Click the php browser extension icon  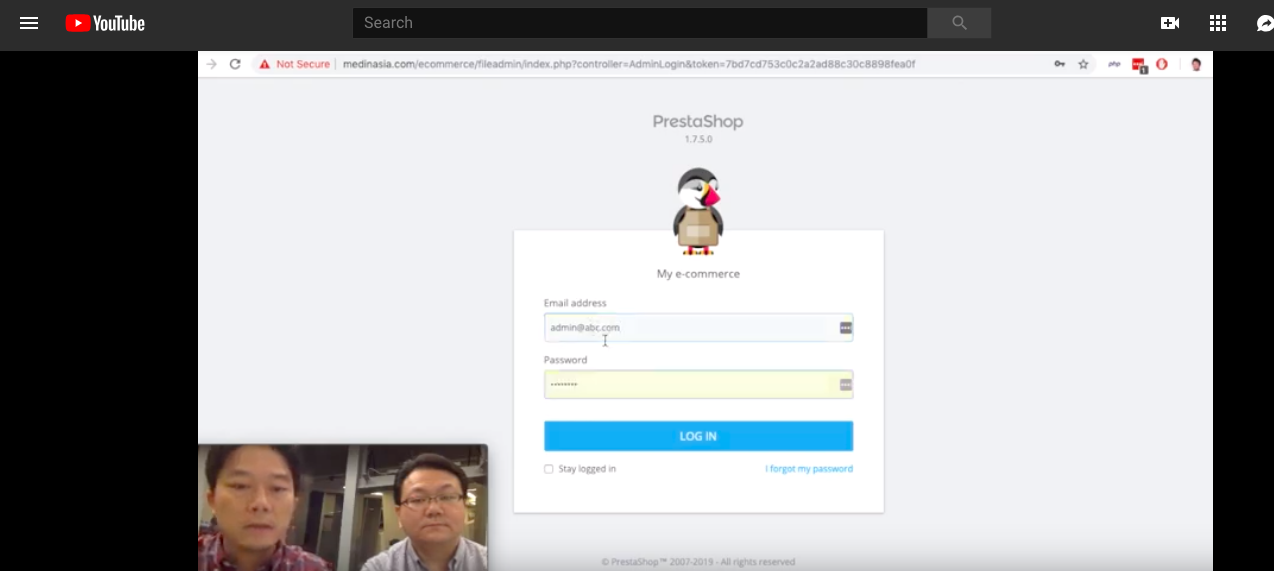(x=1114, y=64)
